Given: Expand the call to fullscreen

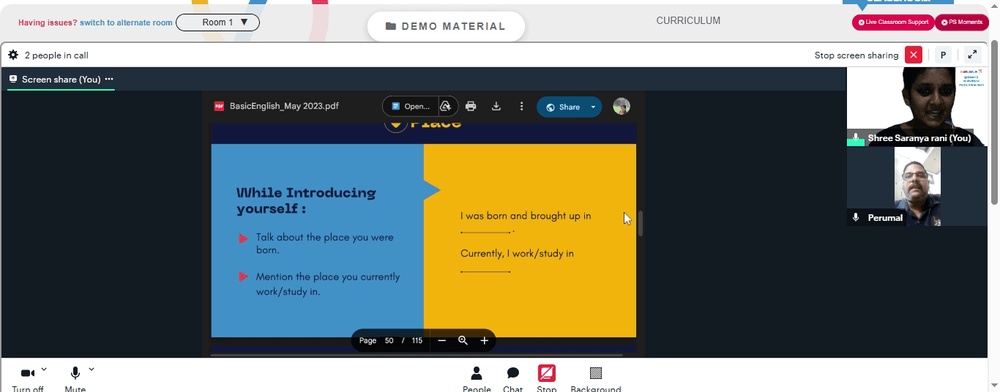Looking at the screenshot, I should [x=973, y=55].
